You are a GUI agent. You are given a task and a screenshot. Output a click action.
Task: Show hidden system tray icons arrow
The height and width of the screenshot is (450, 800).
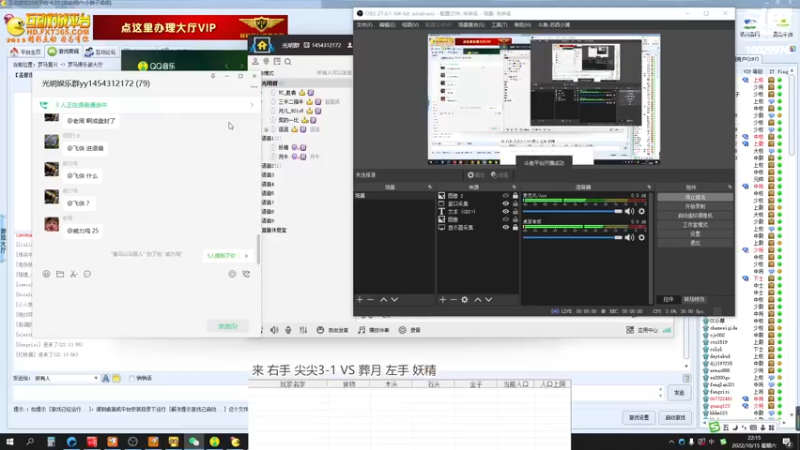[x=671, y=442]
